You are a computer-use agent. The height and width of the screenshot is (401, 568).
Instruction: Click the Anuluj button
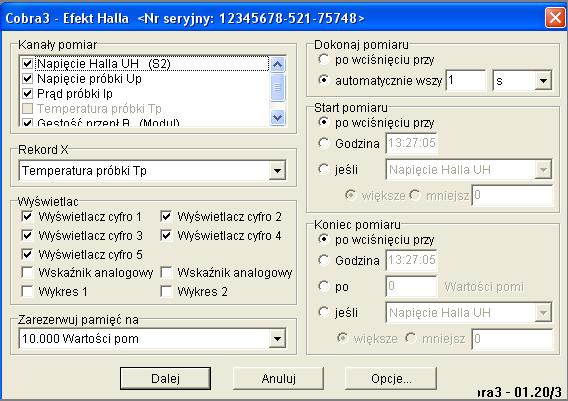pos(278,379)
